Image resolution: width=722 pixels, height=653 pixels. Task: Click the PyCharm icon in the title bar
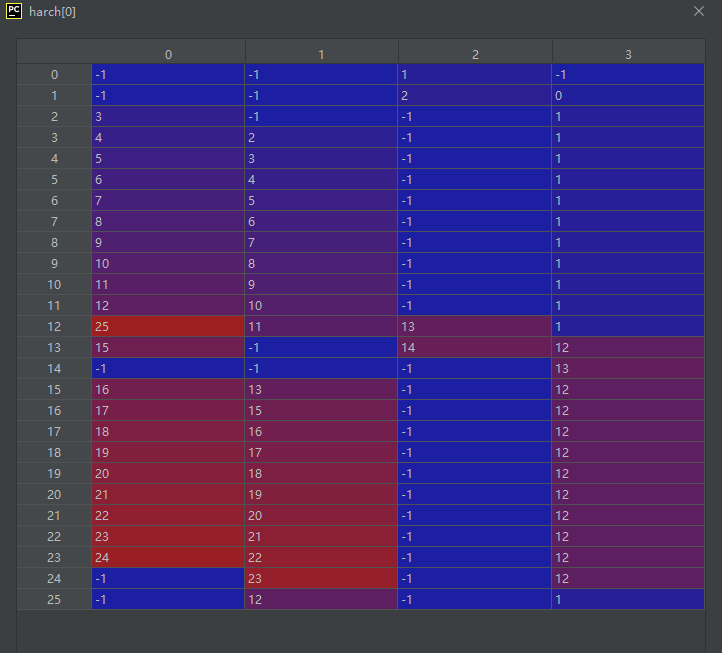pos(14,11)
